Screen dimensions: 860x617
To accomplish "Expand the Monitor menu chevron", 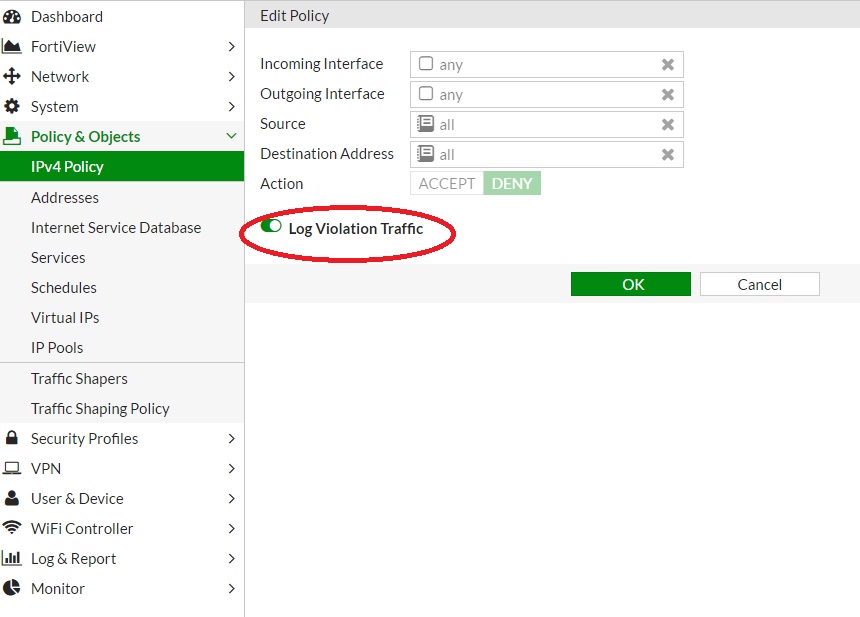I will coord(231,588).
